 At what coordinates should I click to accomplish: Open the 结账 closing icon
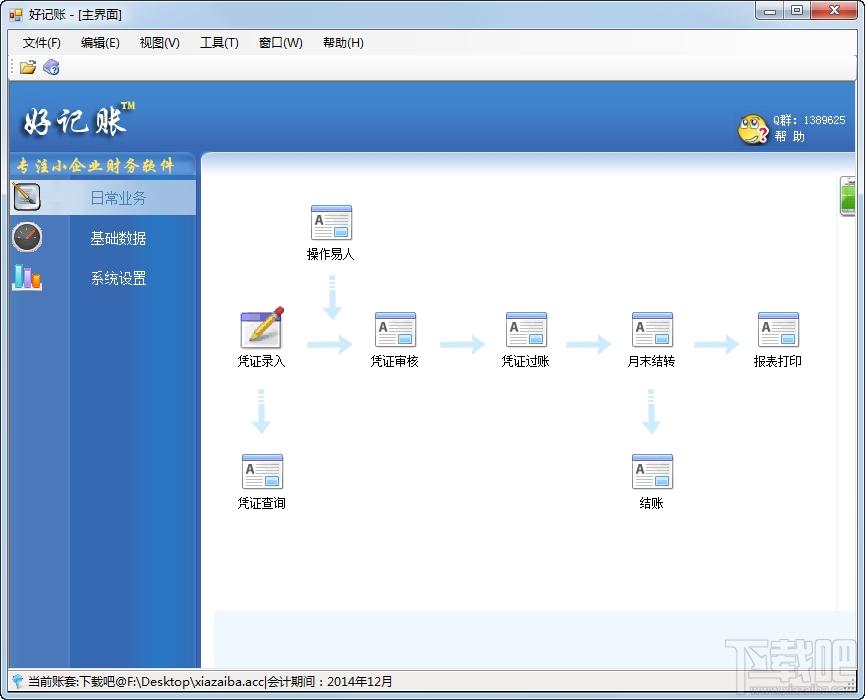click(652, 471)
